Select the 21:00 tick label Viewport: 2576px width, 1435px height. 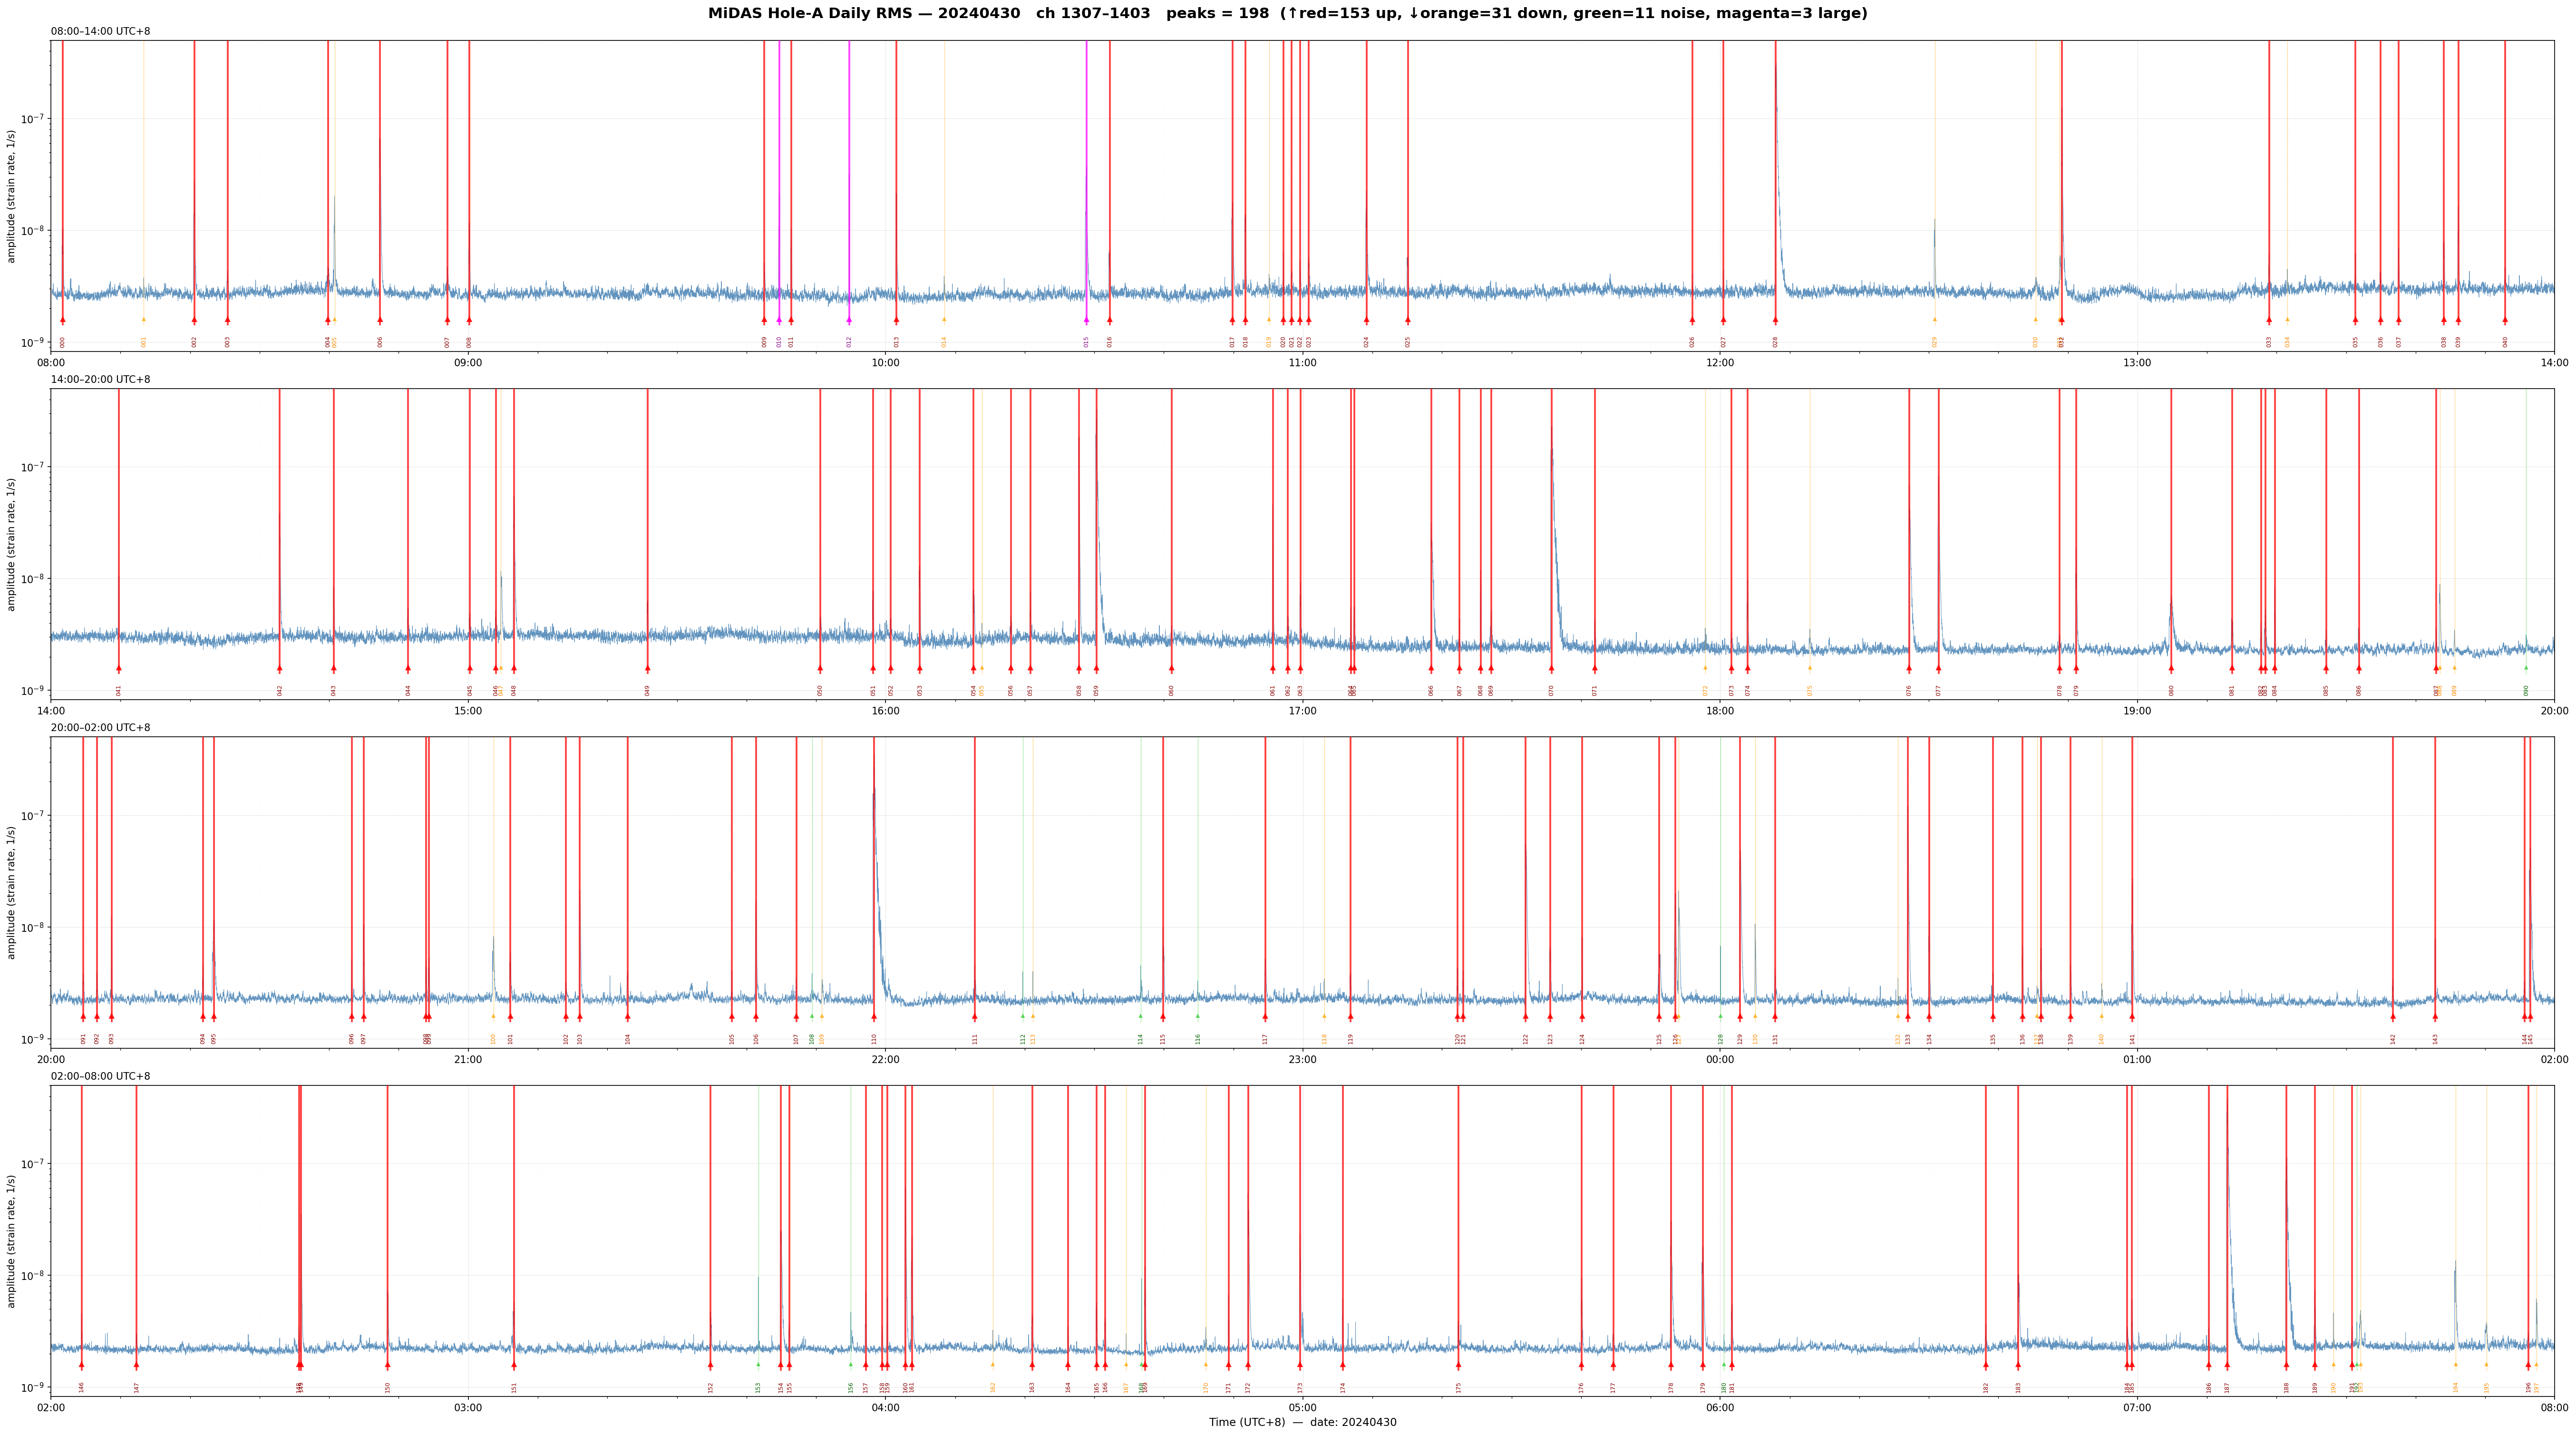[x=468, y=1059]
